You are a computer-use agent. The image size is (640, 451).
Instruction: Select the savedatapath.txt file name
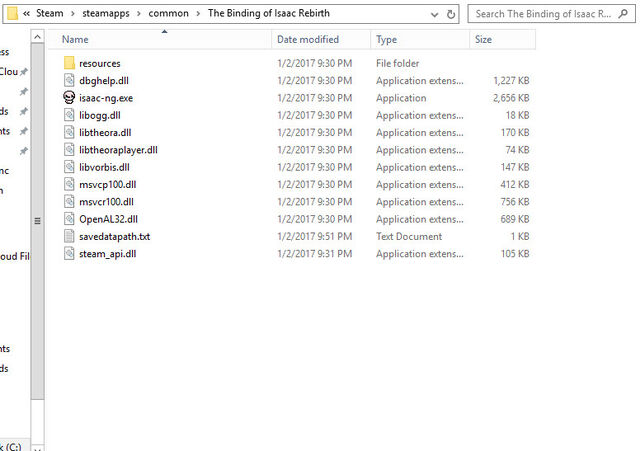114,236
